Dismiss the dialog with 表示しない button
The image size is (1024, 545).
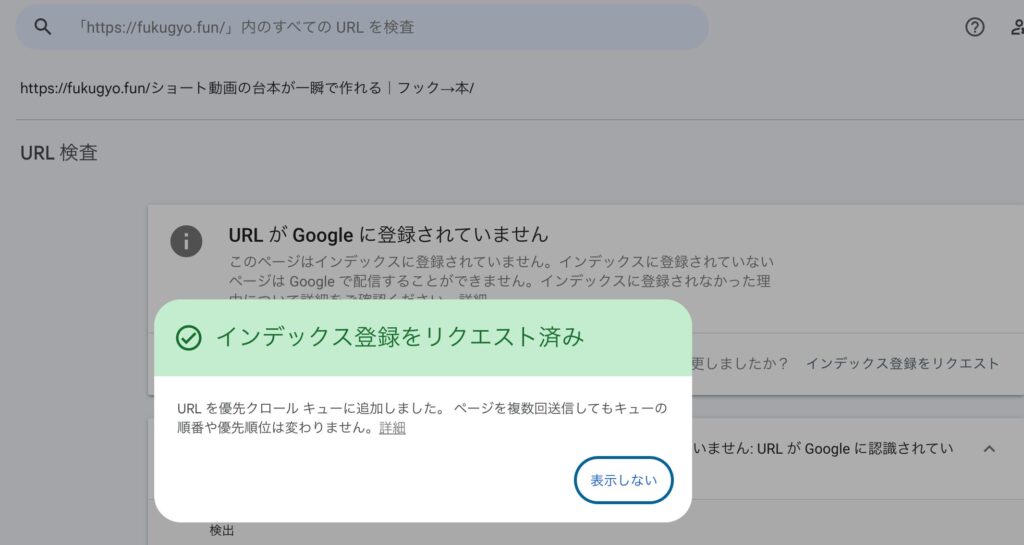[623, 480]
